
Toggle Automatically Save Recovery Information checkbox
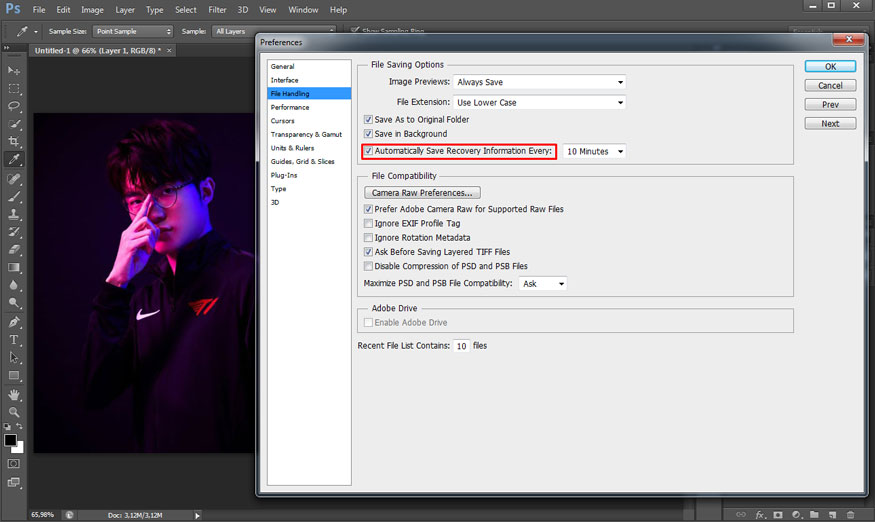coord(368,151)
